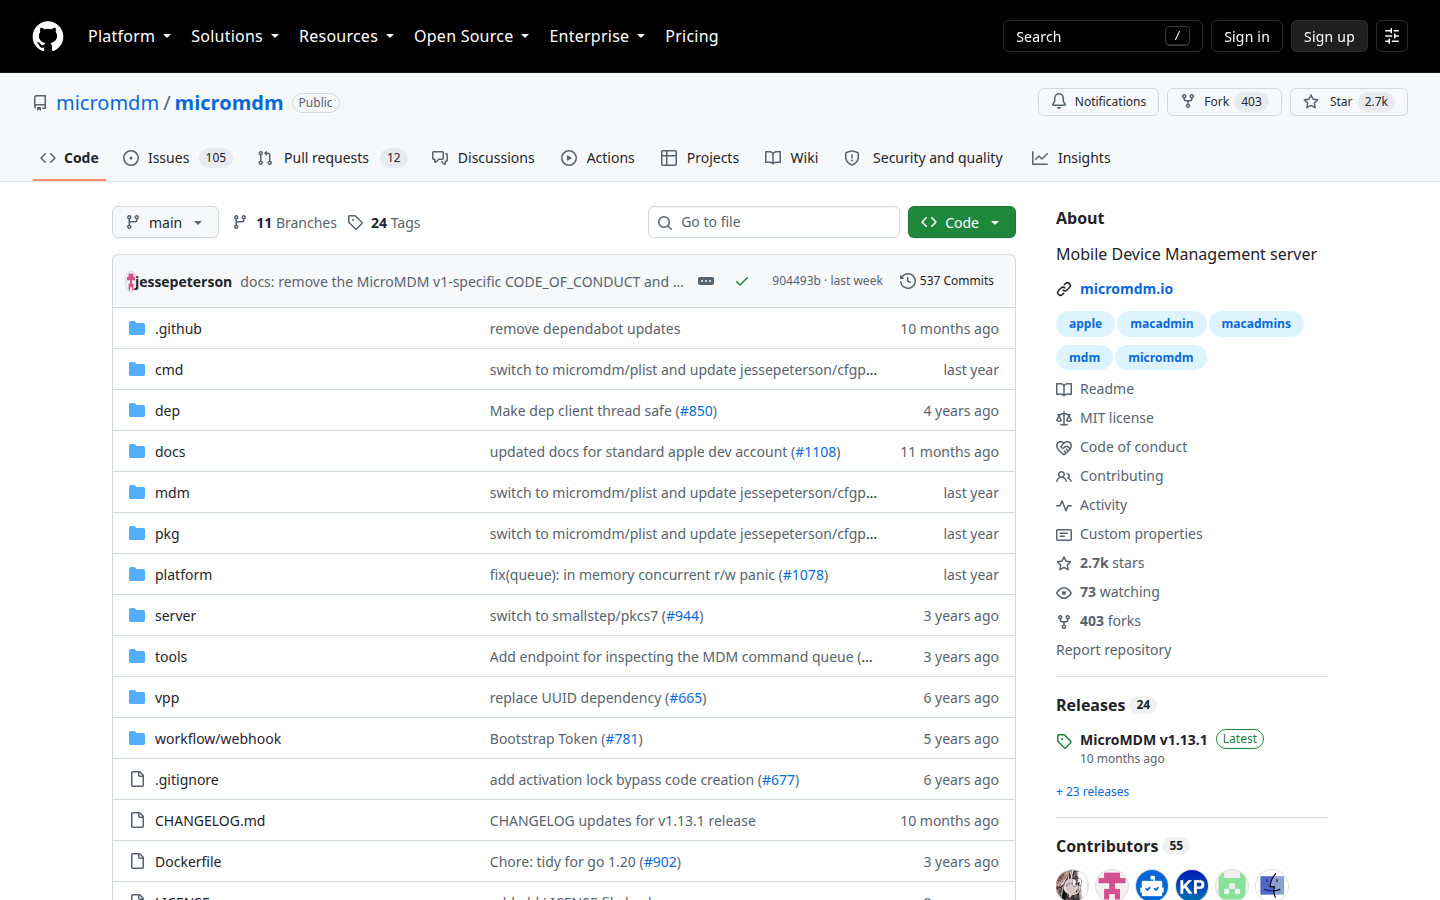The image size is (1440, 900).
Task: Fork the repository
Action: [1224, 102]
